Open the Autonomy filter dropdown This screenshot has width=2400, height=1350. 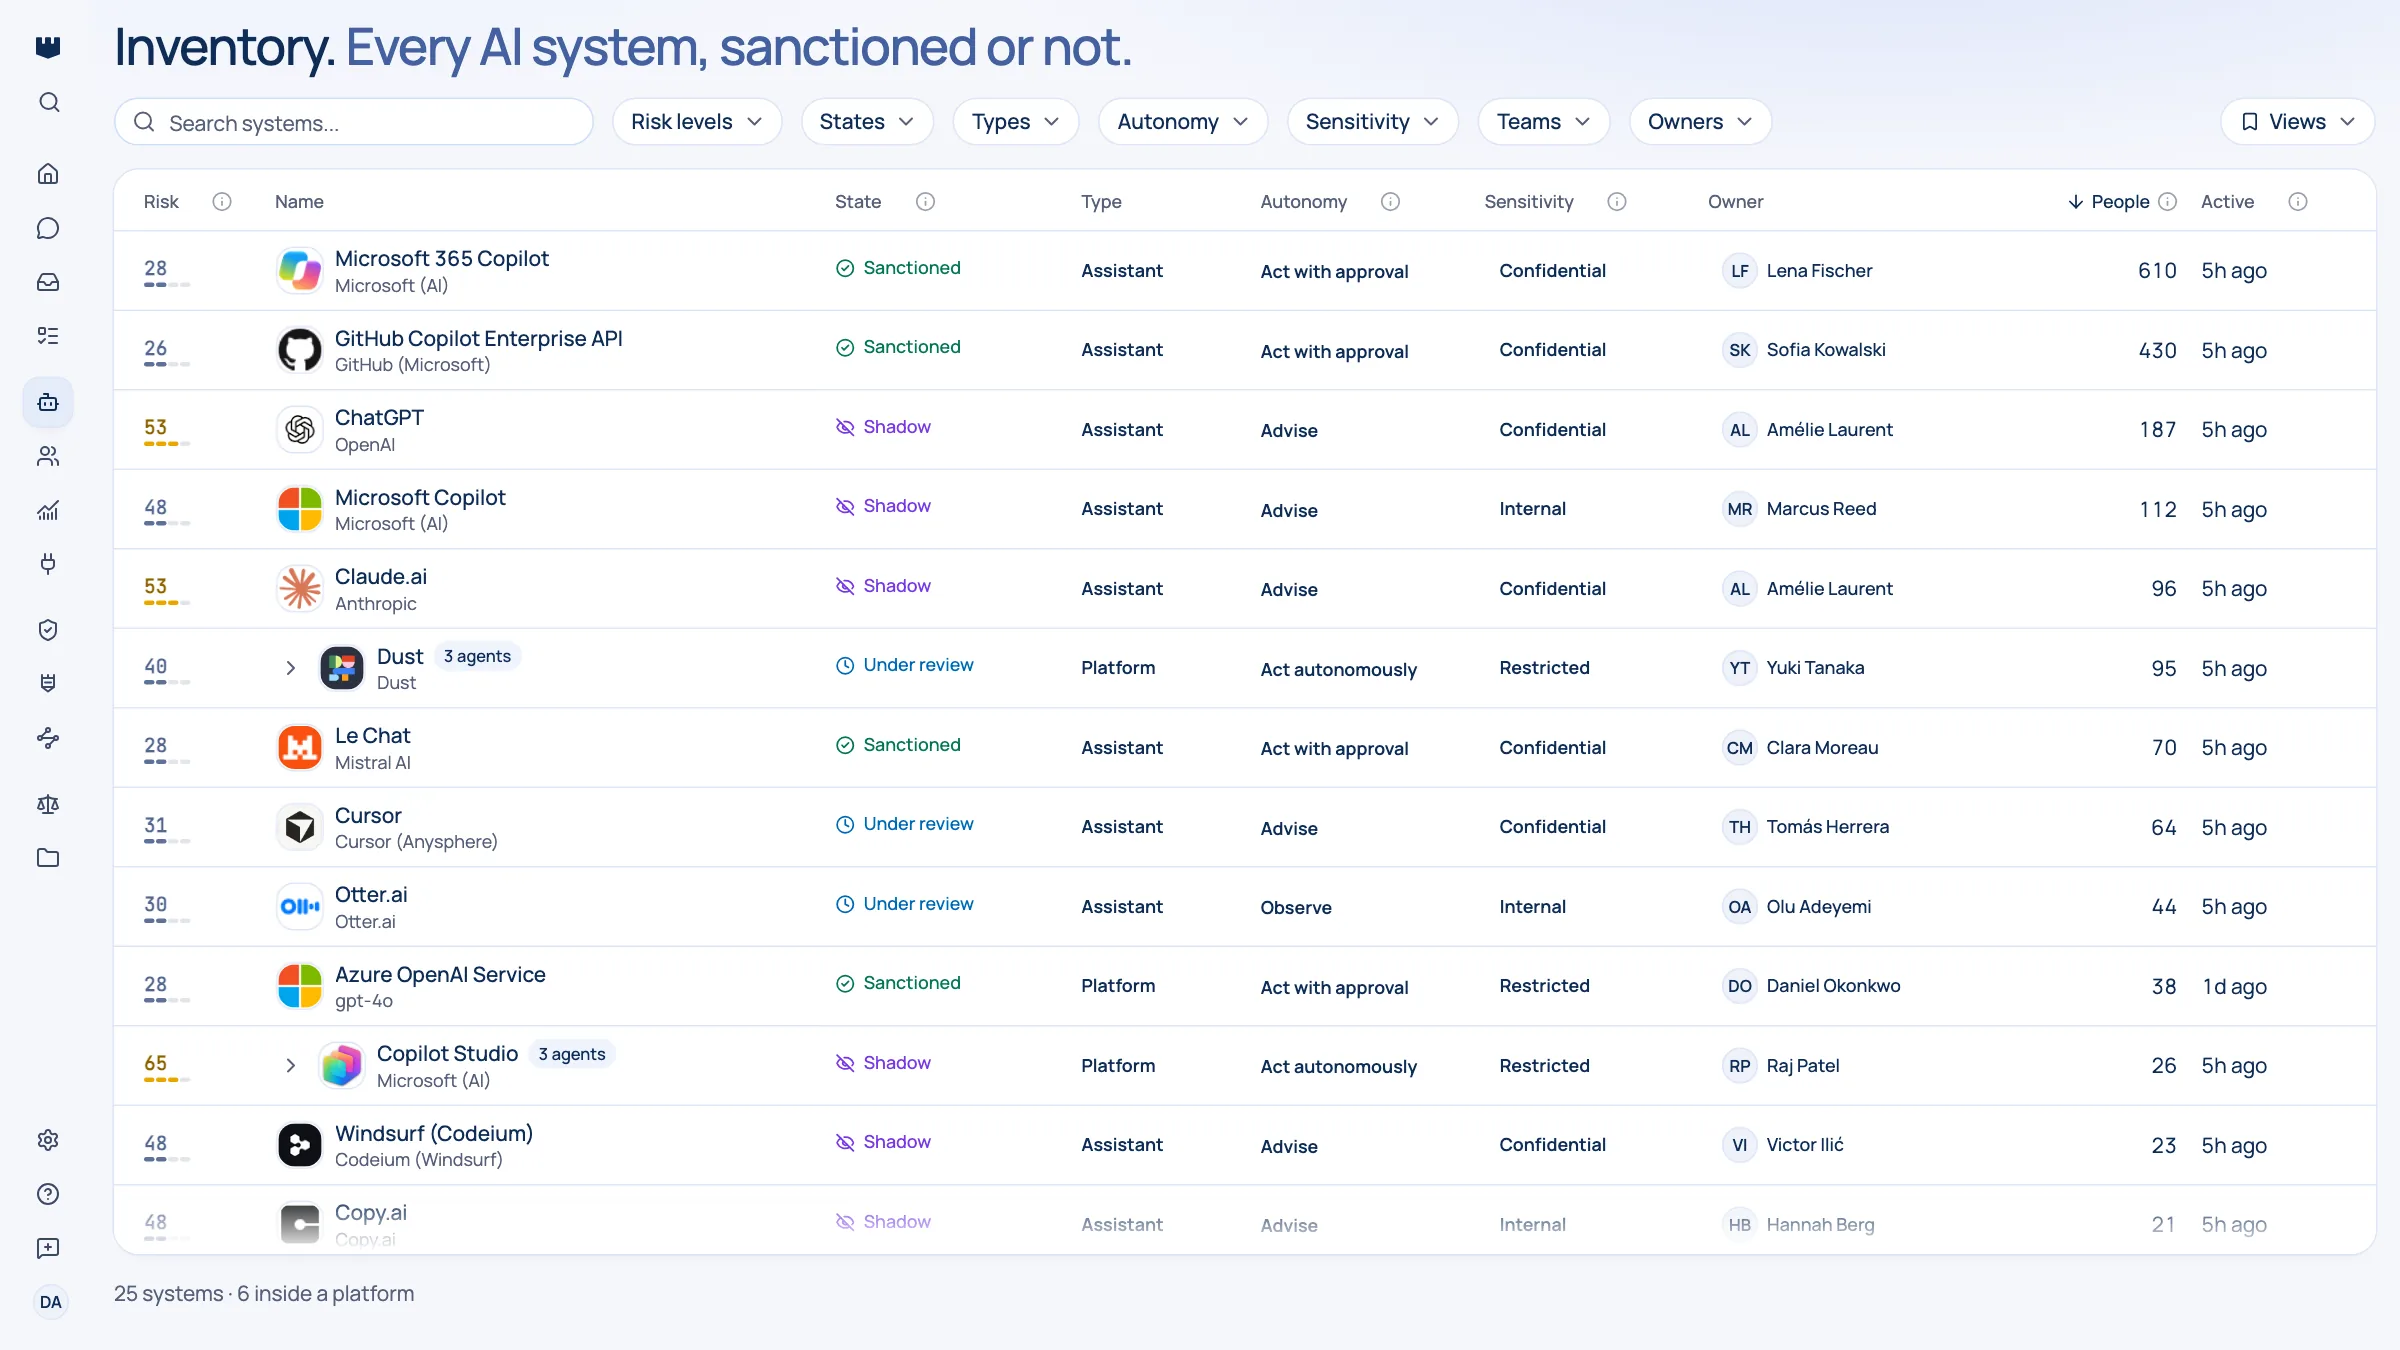click(x=1183, y=122)
